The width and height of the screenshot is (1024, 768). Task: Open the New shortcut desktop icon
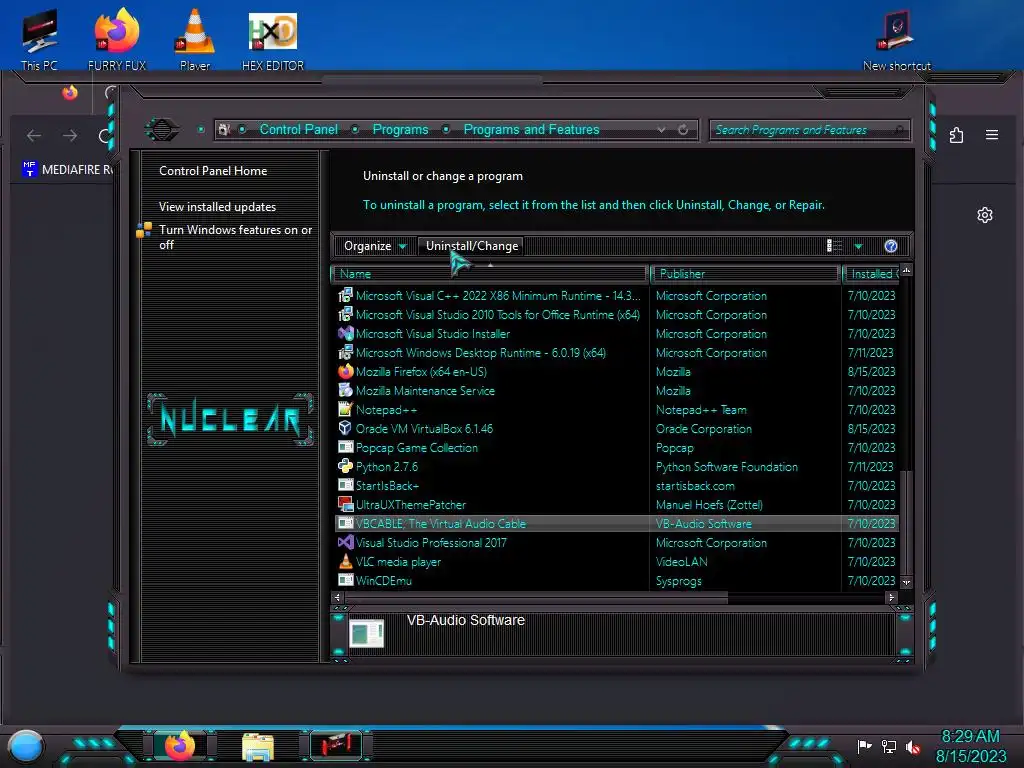pos(897,39)
